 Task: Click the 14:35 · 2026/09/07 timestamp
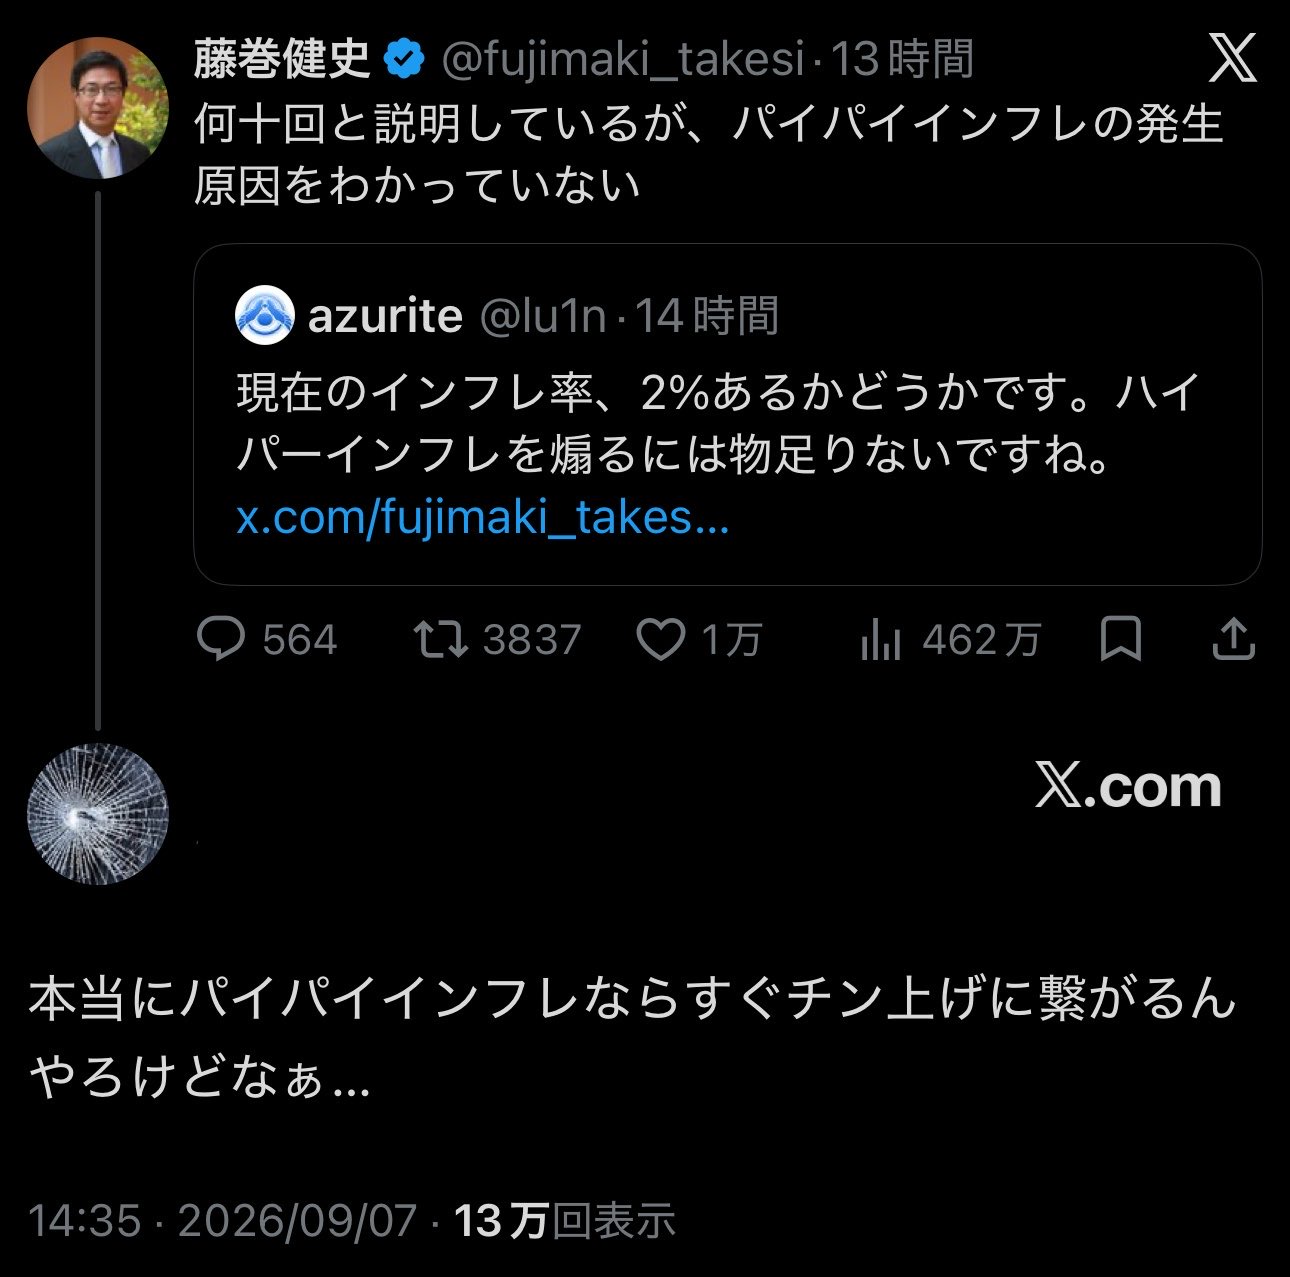coord(222,1221)
